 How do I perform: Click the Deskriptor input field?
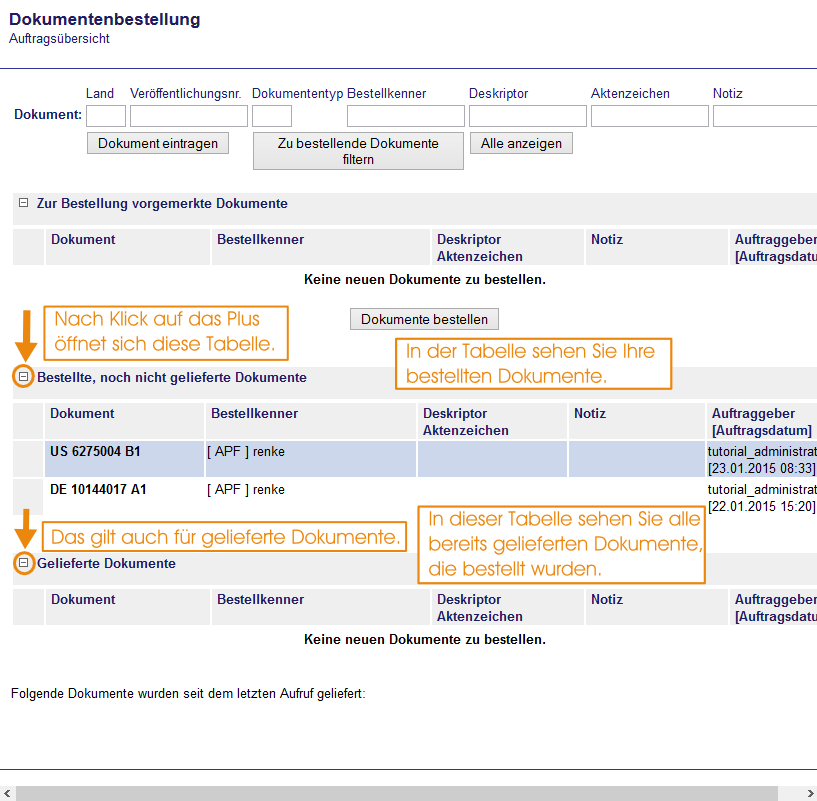click(528, 116)
